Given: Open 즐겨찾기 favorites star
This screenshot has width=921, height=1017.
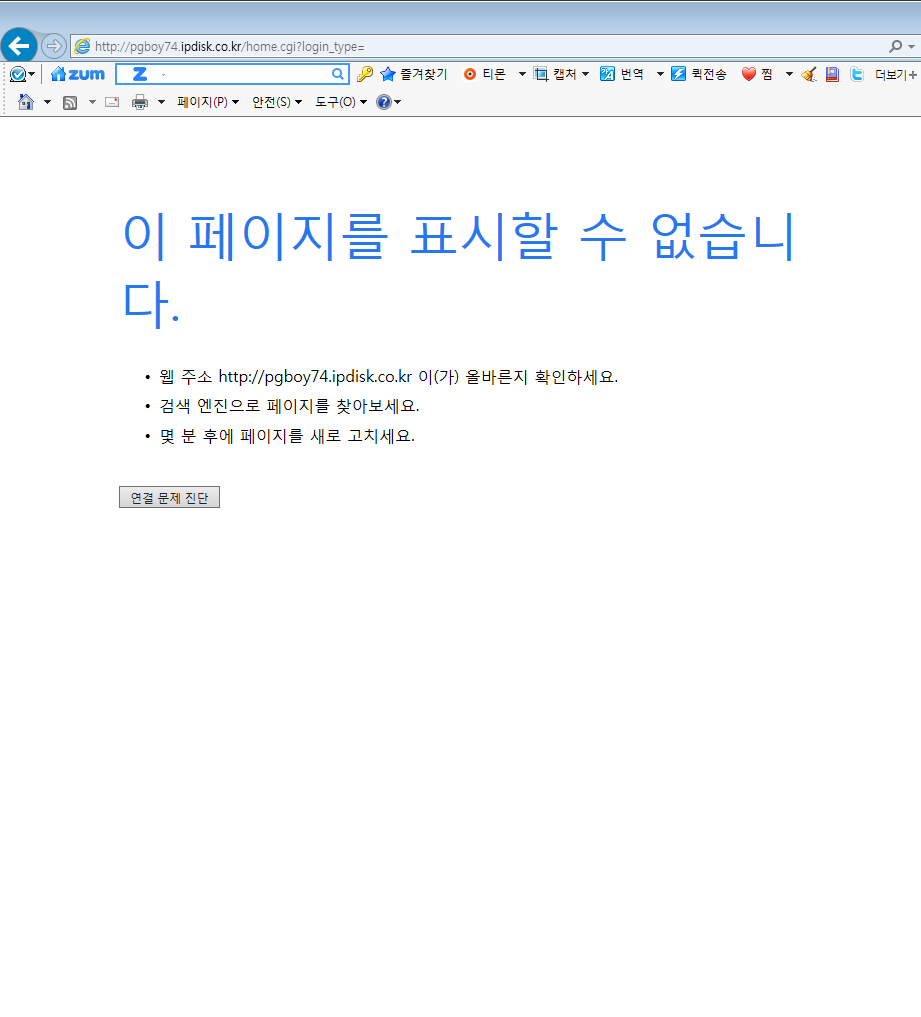Looking at the screenshot, I should (414, 74).
